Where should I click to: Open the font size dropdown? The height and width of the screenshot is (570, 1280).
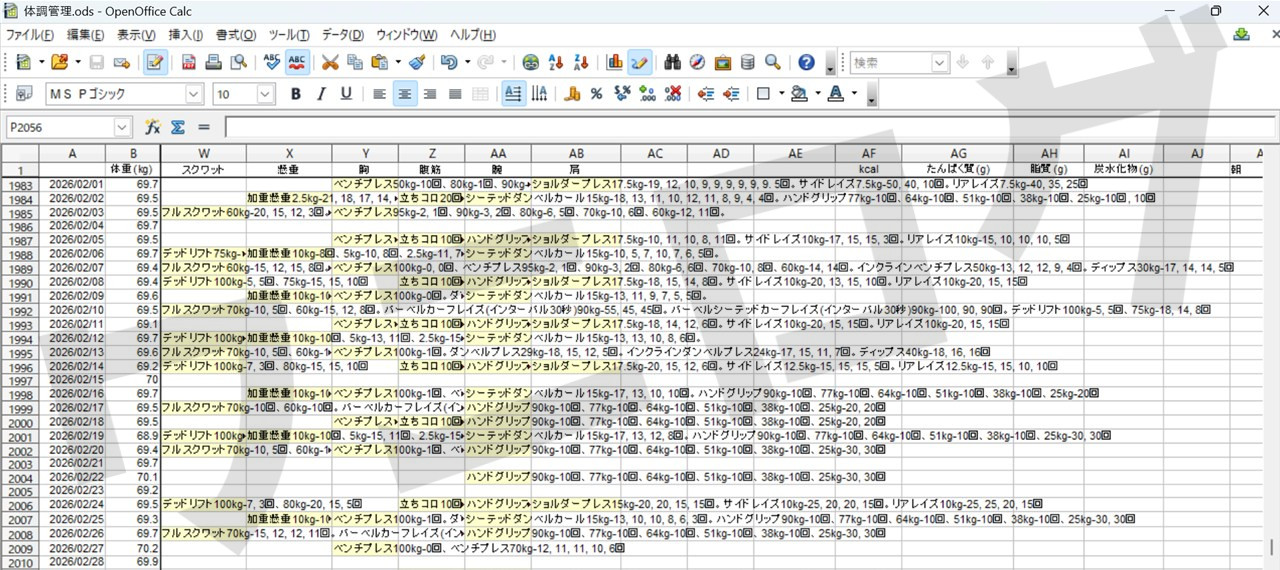click(x=265, y=94)
